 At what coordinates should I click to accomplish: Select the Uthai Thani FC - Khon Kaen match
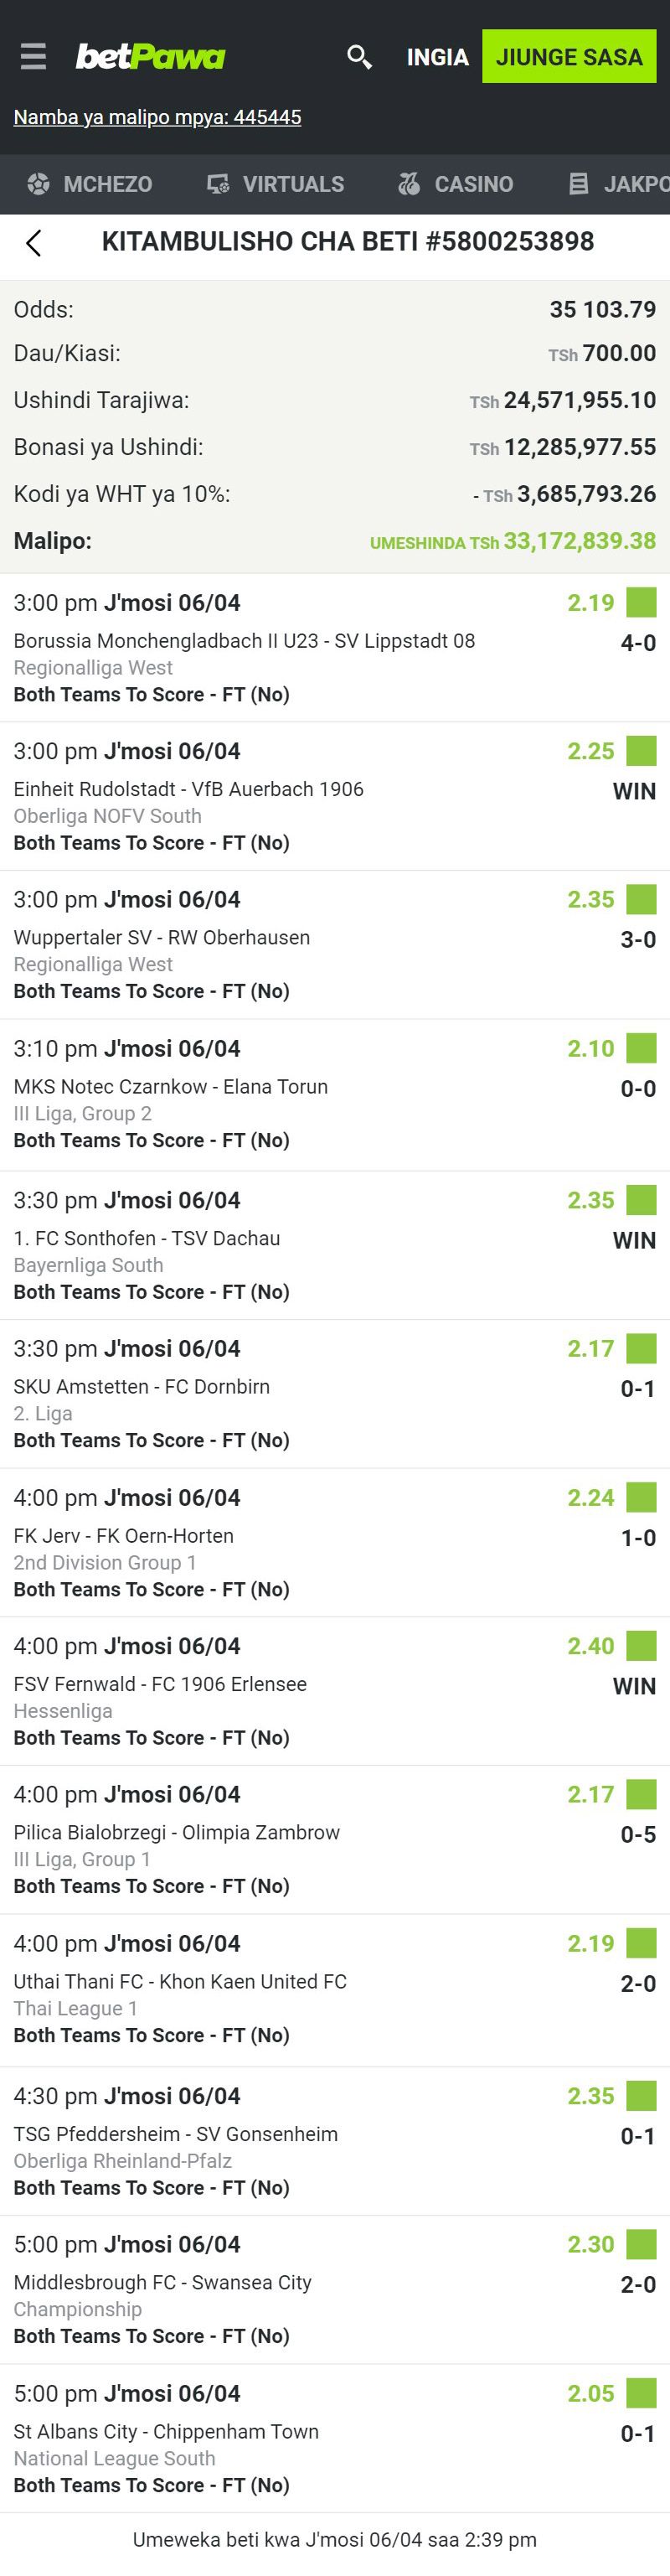tap(180, 1981)
